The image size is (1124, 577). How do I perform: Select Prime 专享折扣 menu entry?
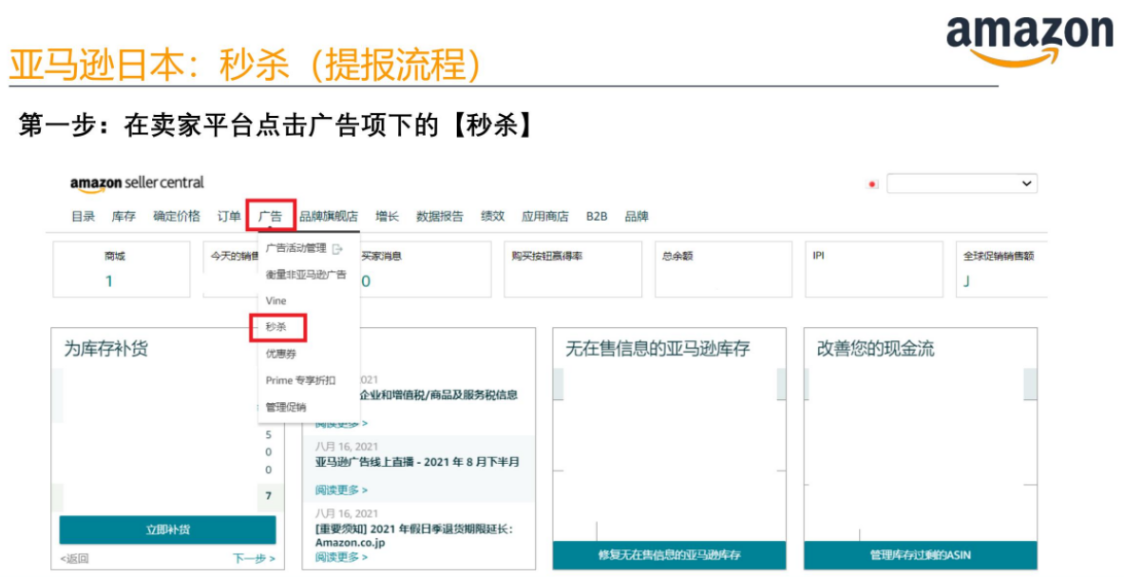pyautogui.click(x=300, y=379)
